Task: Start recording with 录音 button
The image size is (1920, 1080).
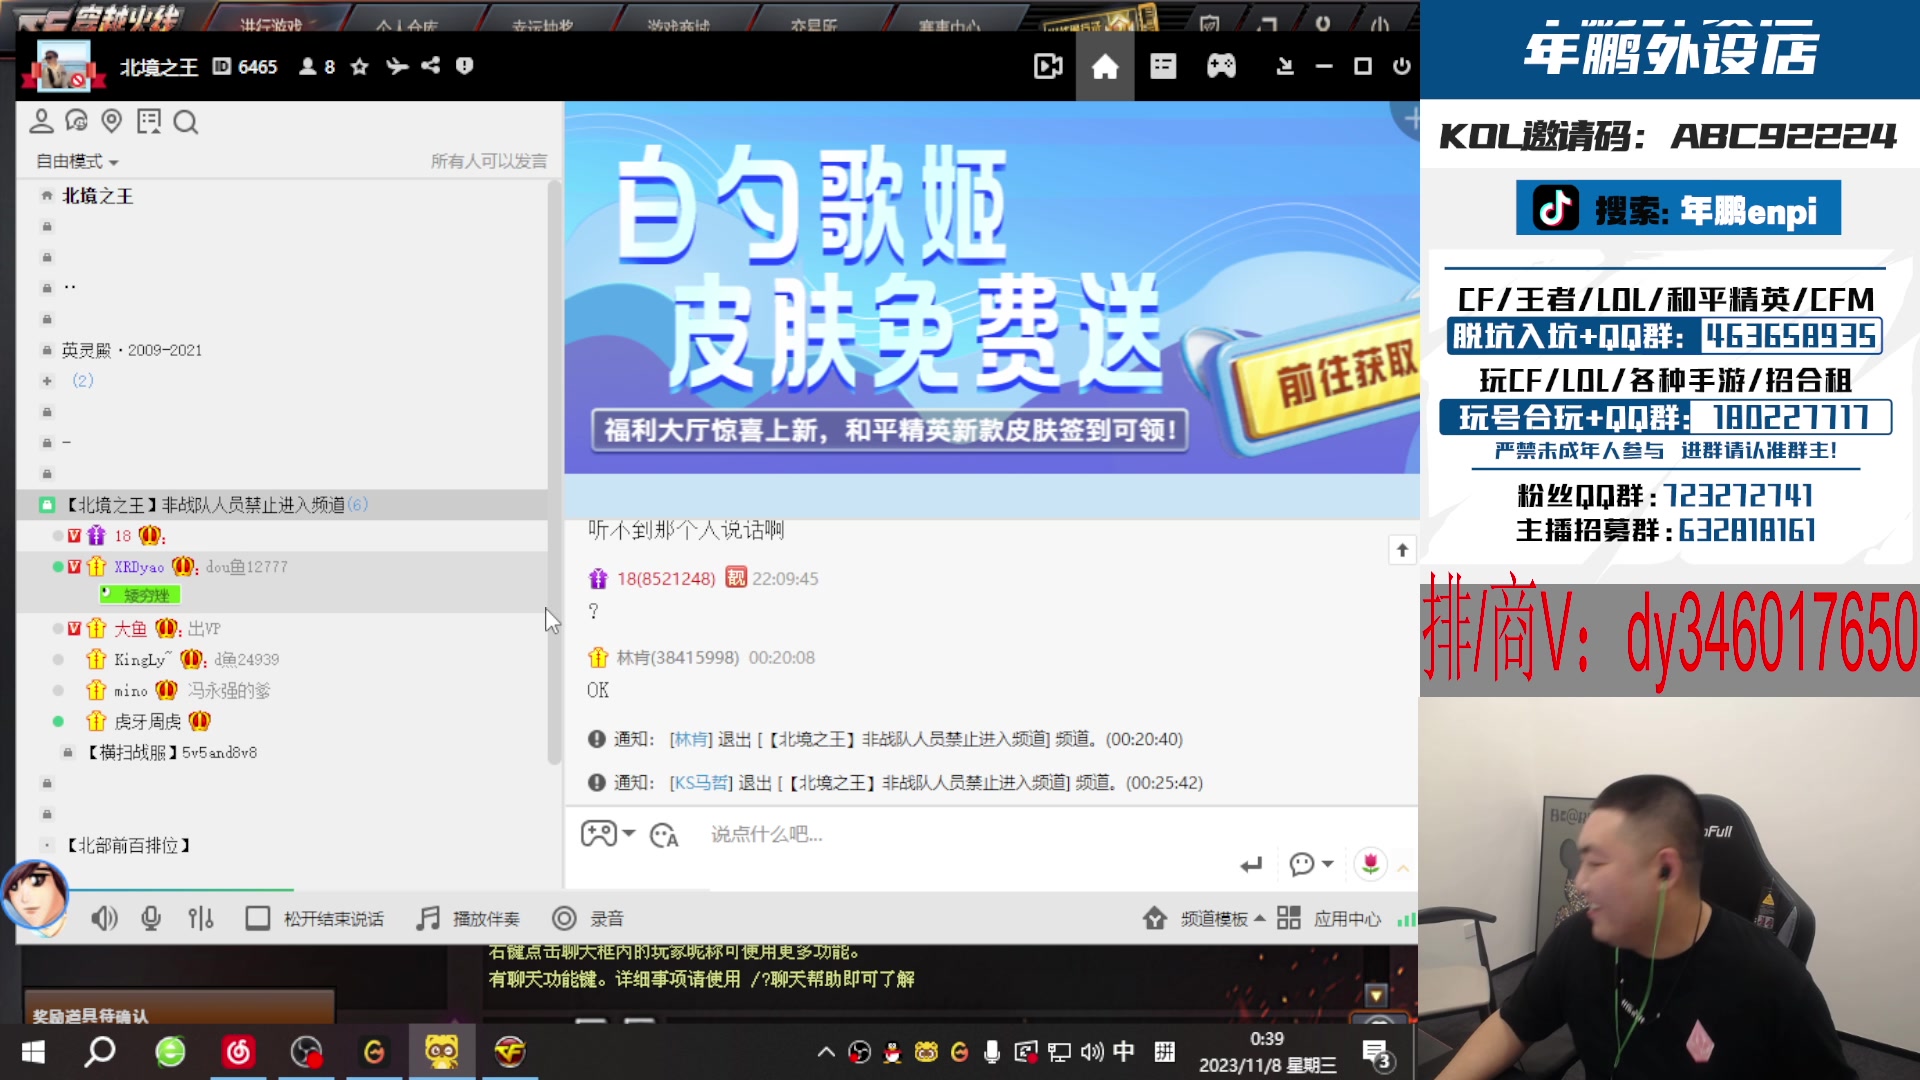Action: point(588,918)
